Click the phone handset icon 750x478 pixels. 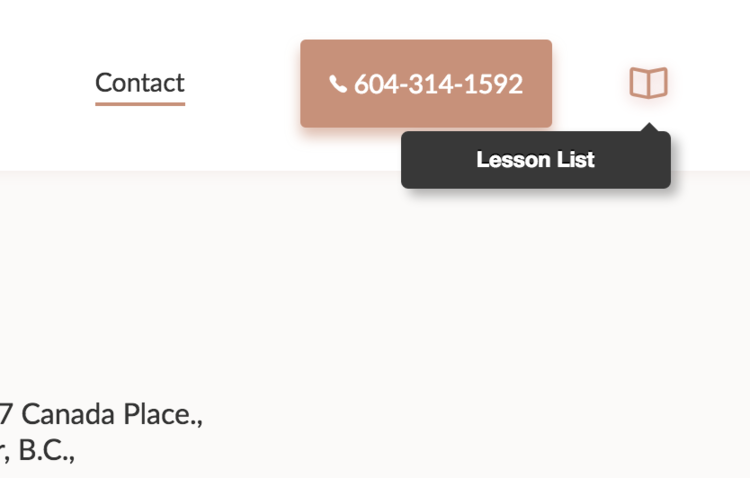[338, 84]
